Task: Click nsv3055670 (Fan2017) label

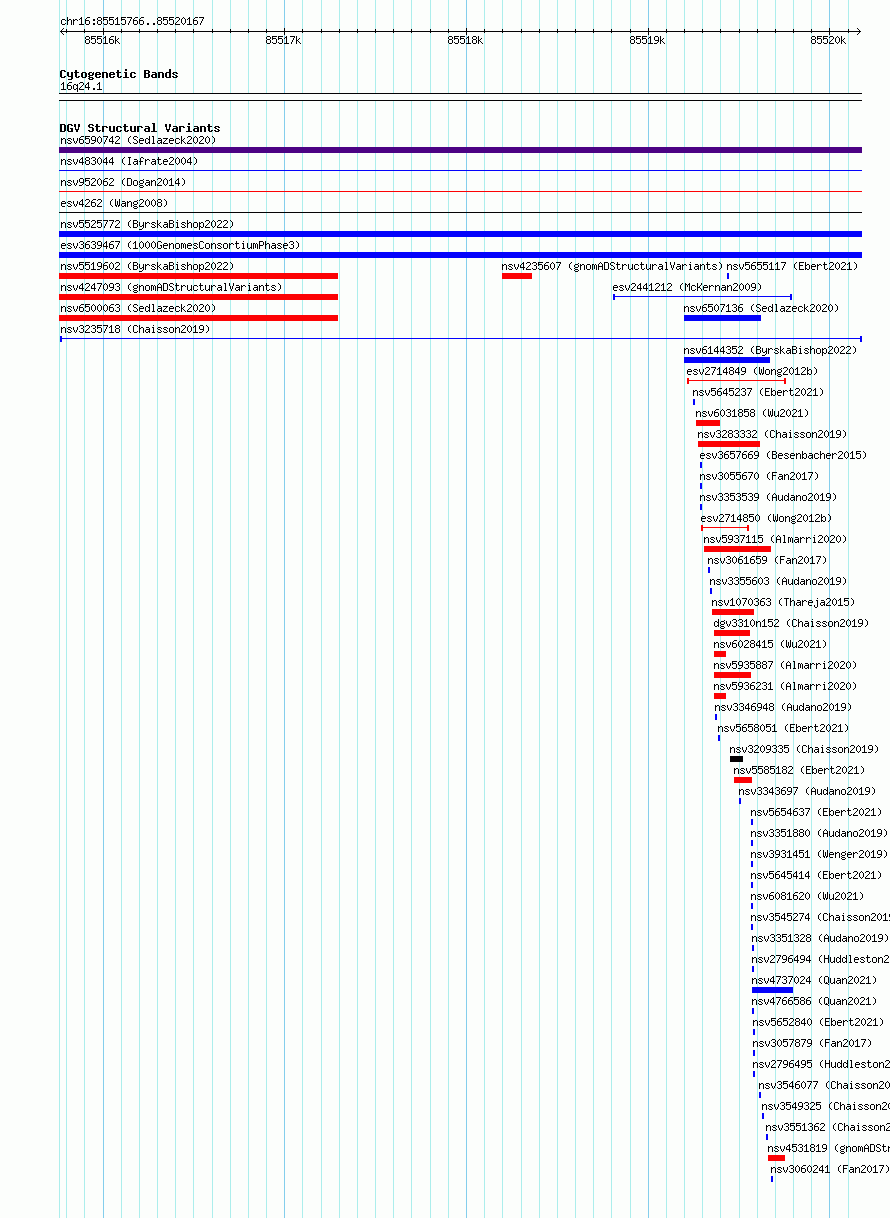Action: tap(759, 476)
